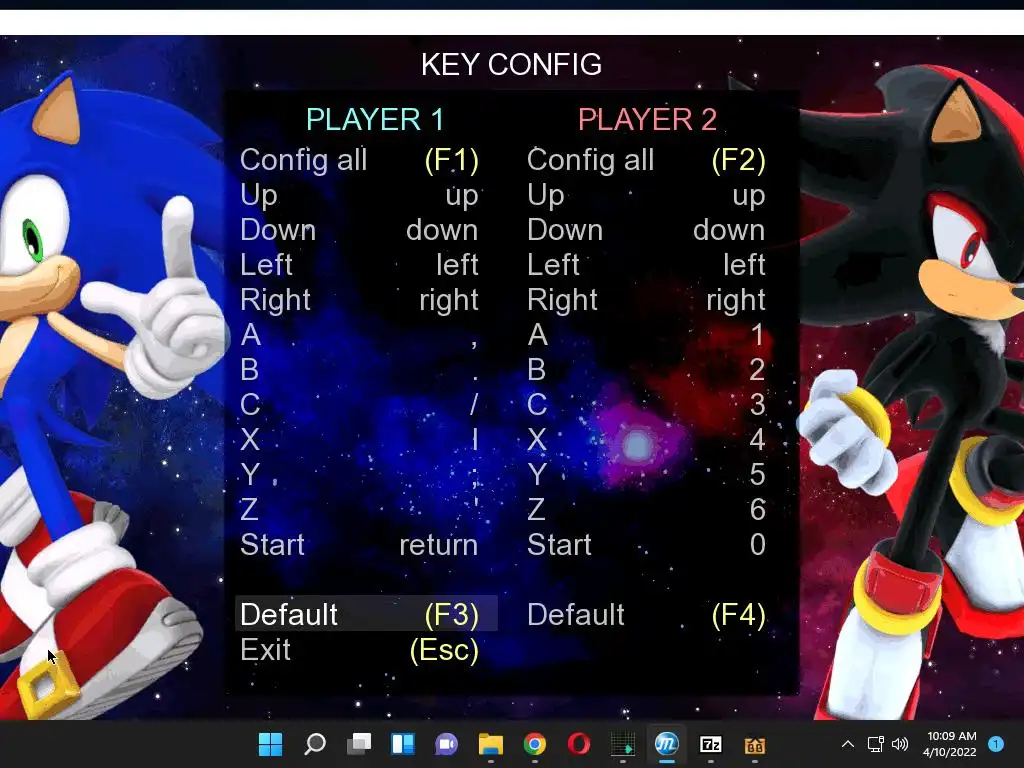Choose Player 2 Z bound to 6

pos(646,509)
